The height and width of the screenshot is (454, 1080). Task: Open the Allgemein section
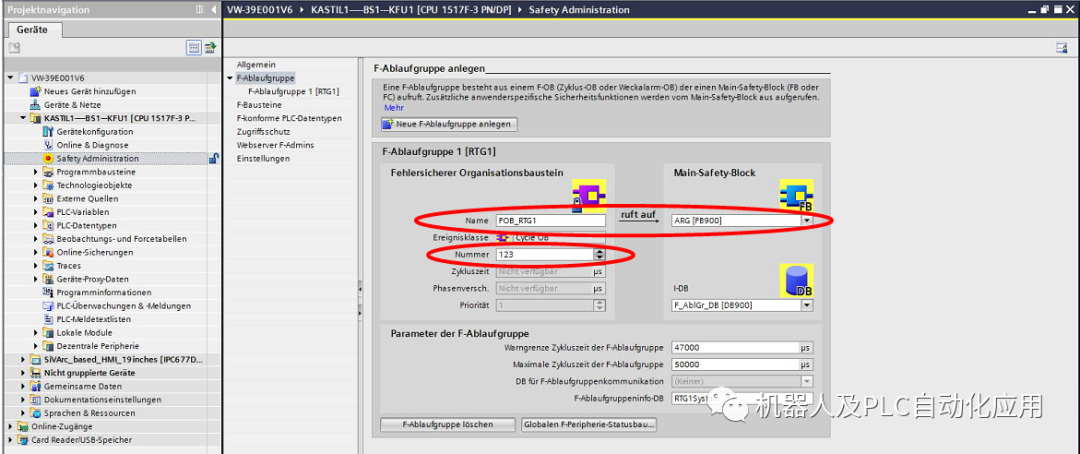click(256, 65)
